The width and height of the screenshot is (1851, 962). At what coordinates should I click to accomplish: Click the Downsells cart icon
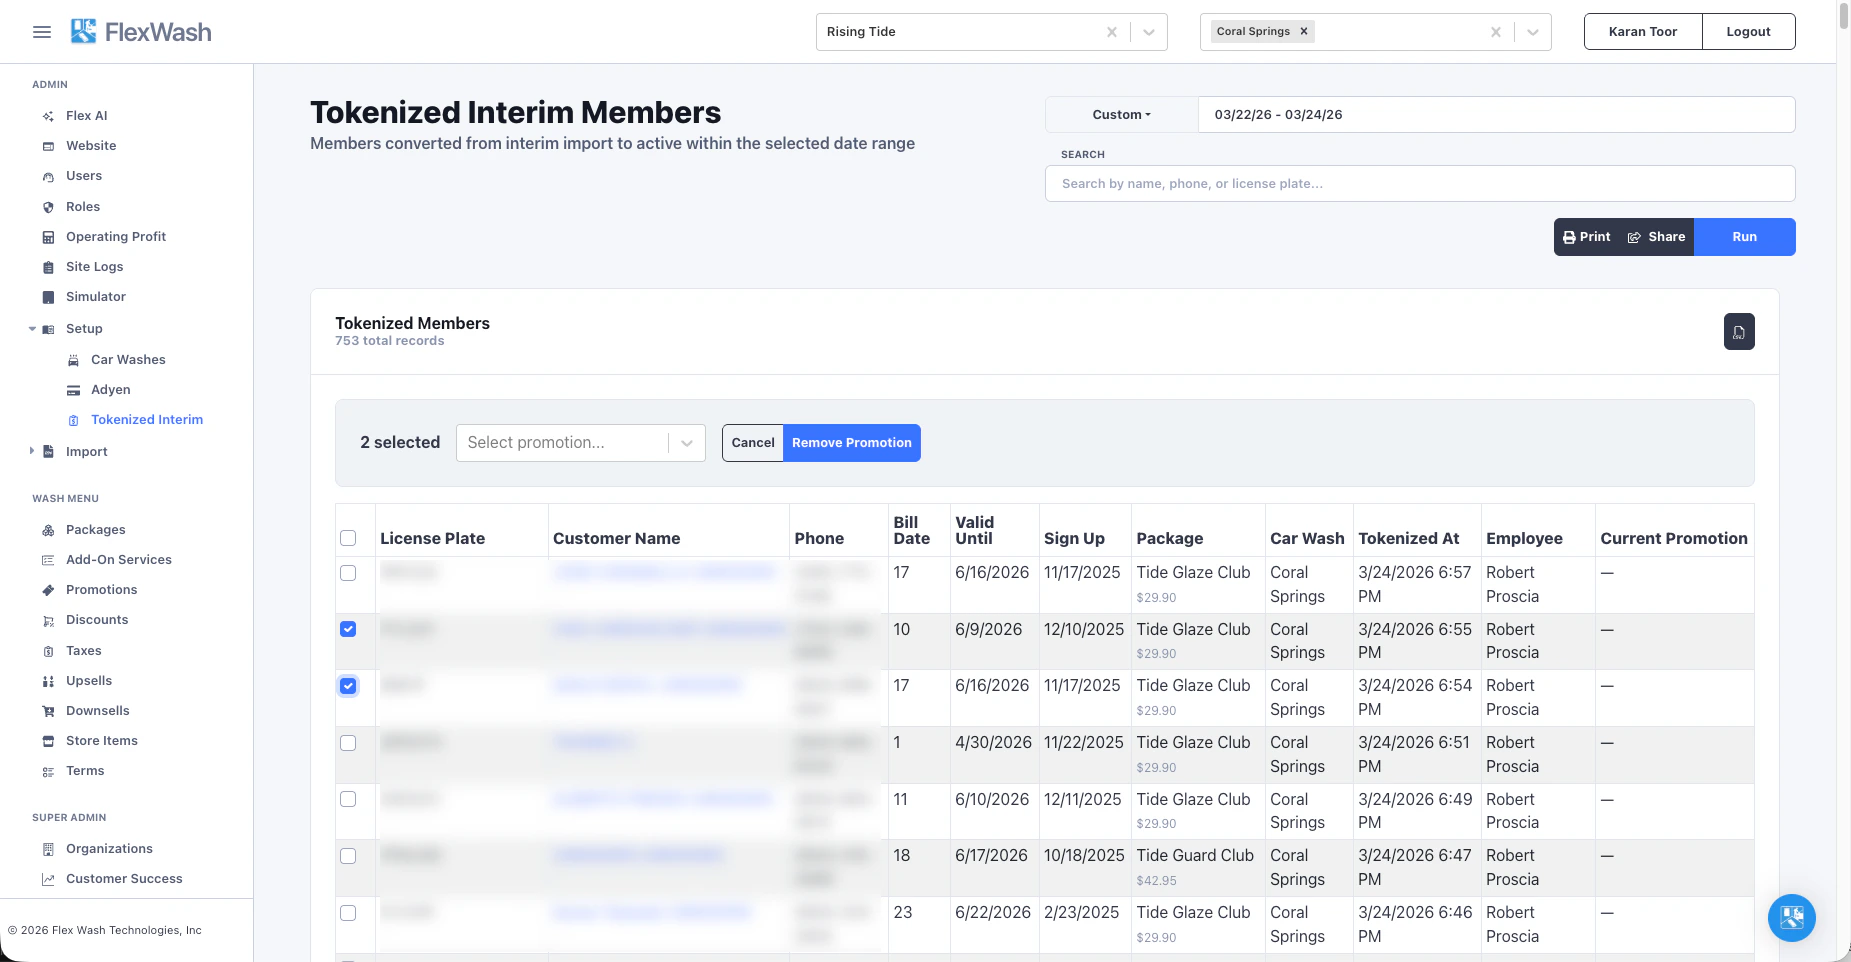click(48, 711)
